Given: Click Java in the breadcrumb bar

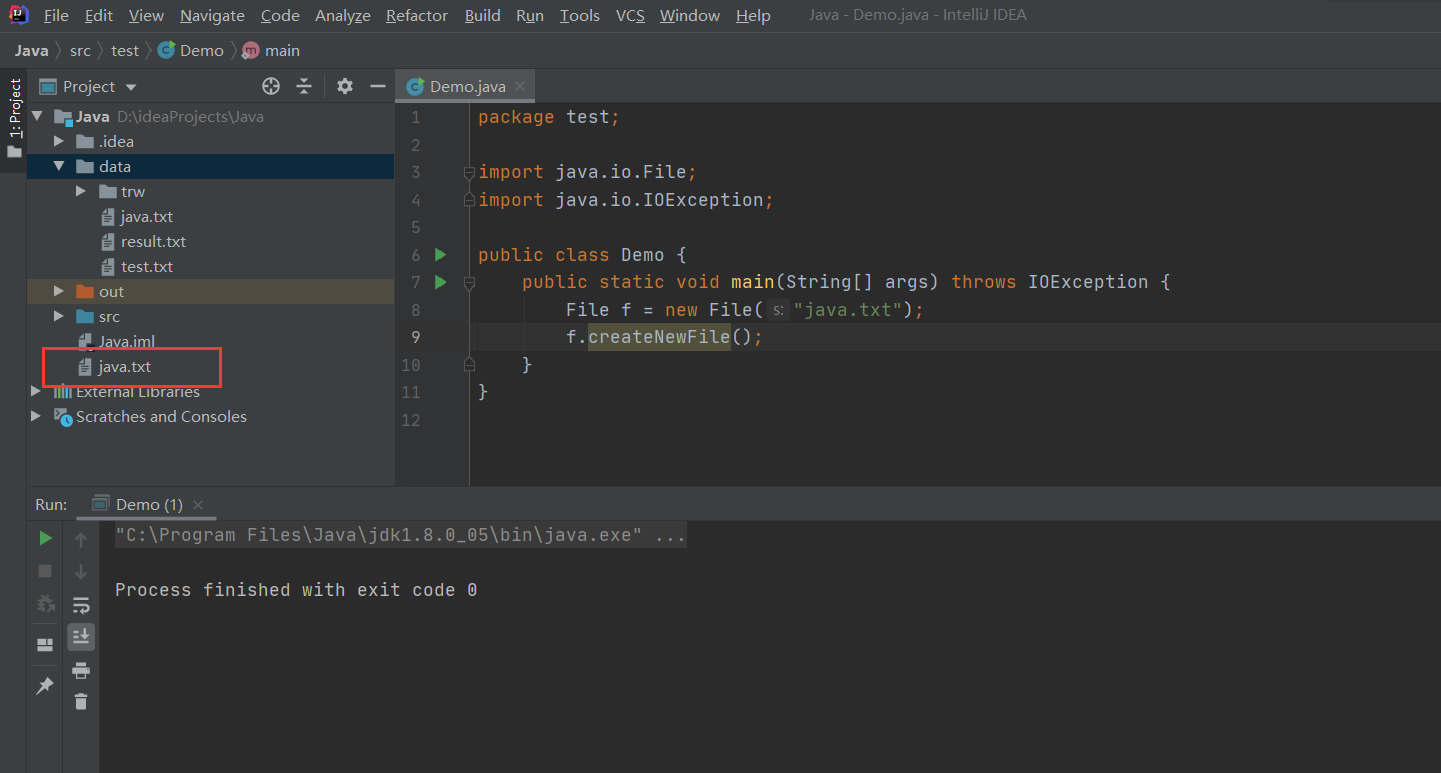Looking at the screenshot, I should point(32,50).
